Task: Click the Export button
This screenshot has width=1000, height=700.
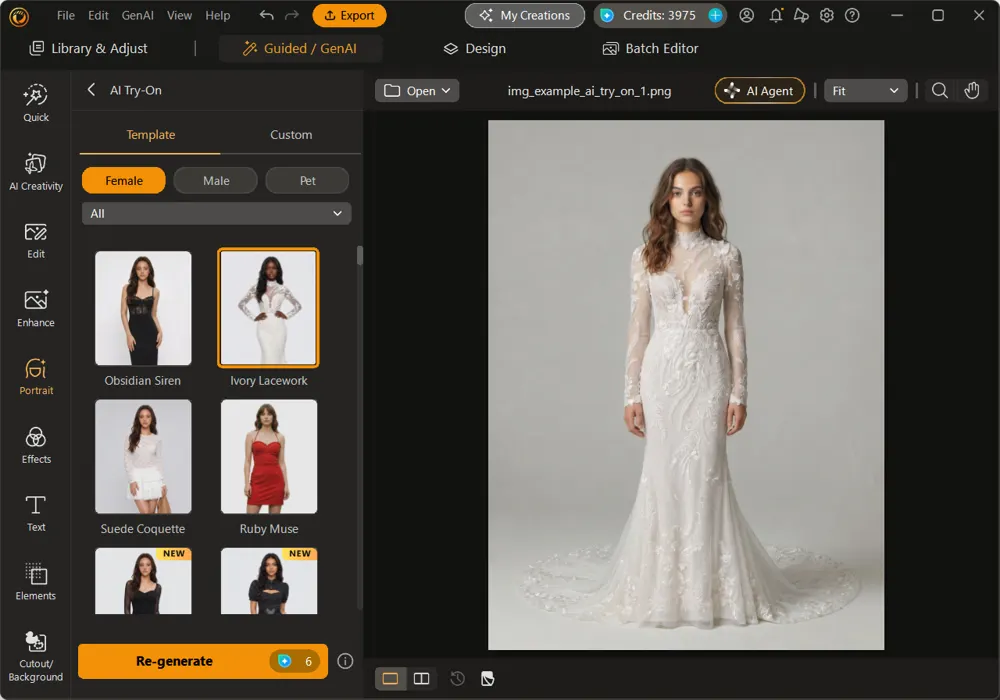Action: 349,15
